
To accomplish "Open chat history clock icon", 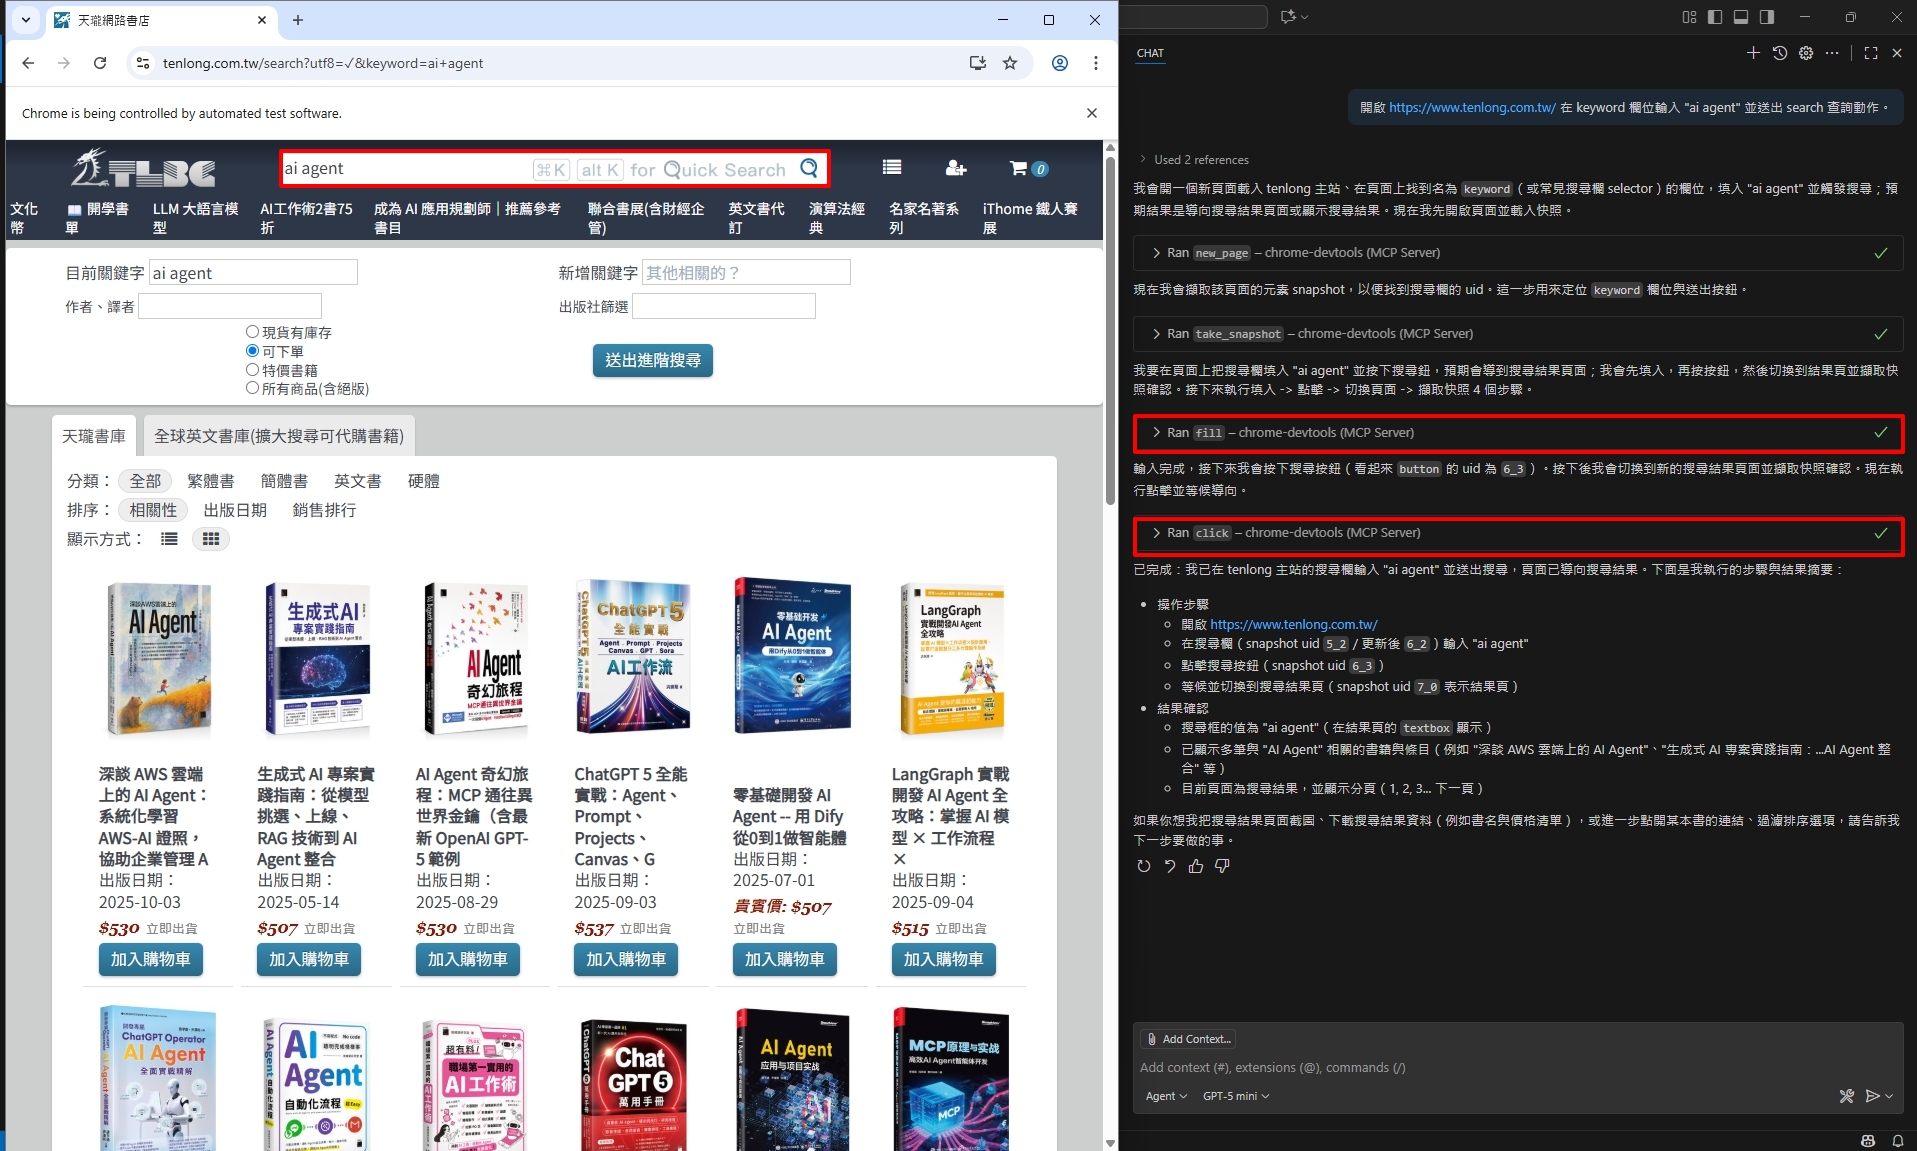I will pos(1780,53).
